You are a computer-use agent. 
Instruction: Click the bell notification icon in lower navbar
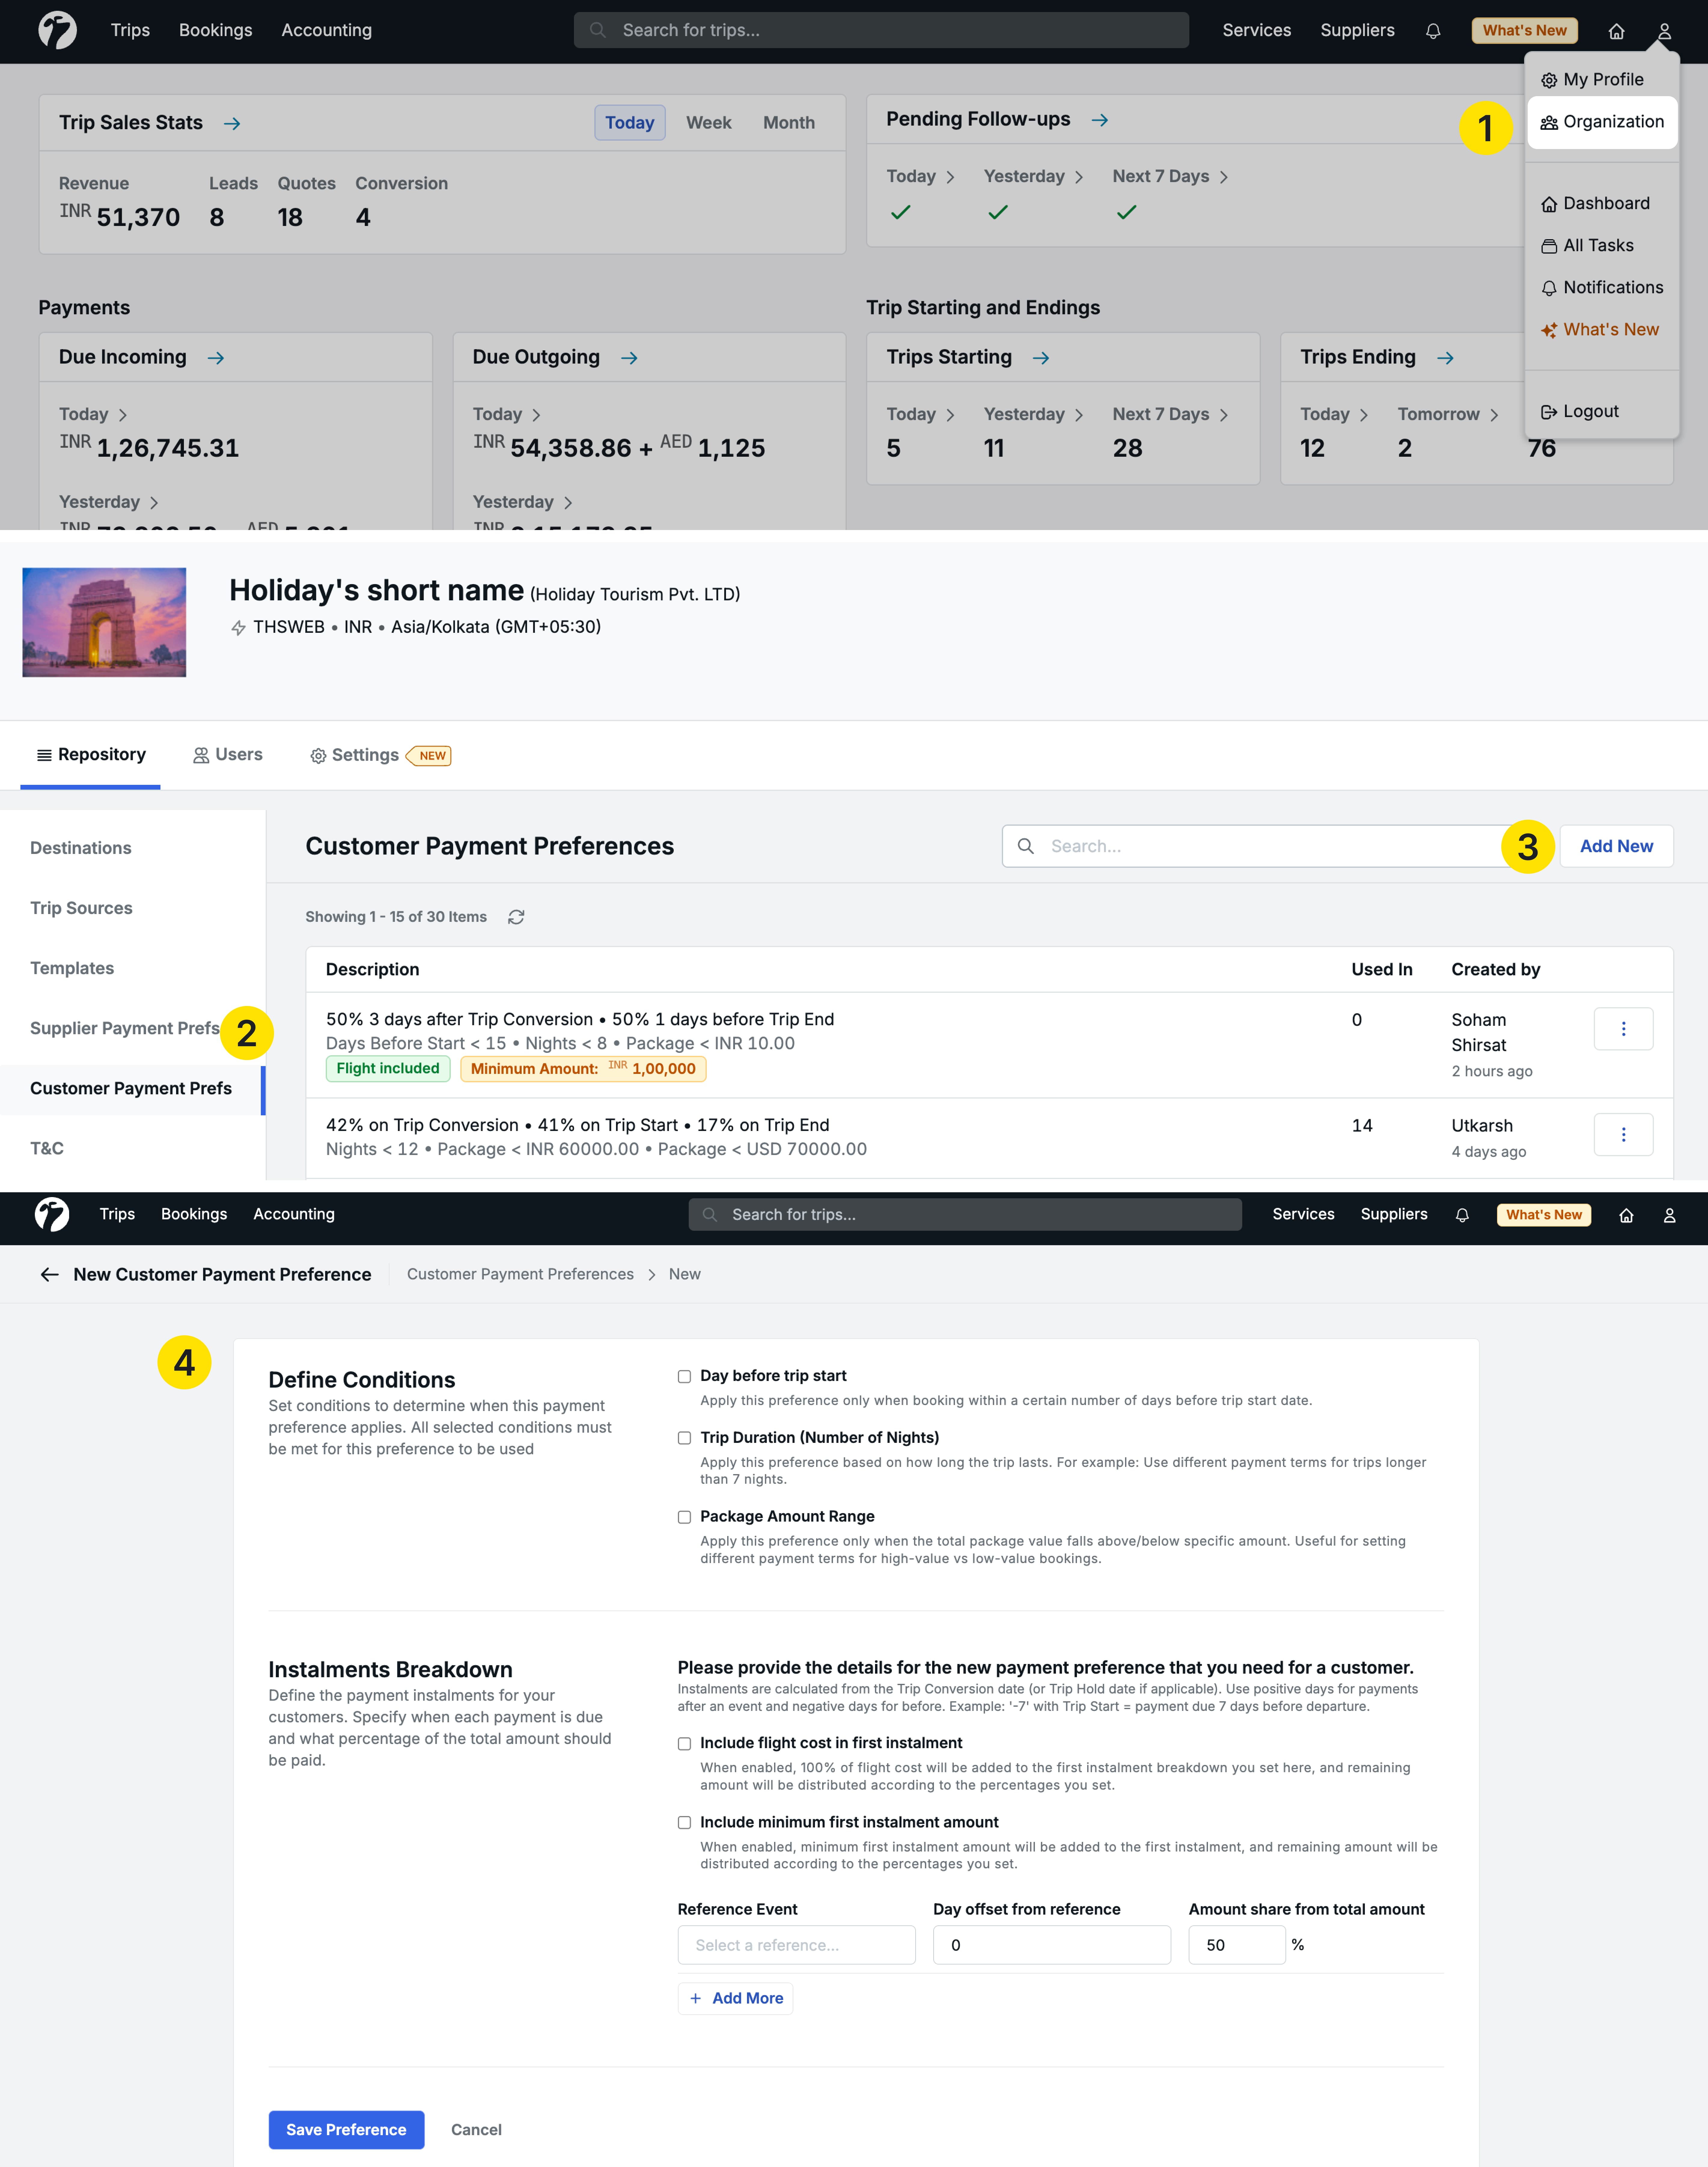pyautogui.click(x=1462, y=1215)
